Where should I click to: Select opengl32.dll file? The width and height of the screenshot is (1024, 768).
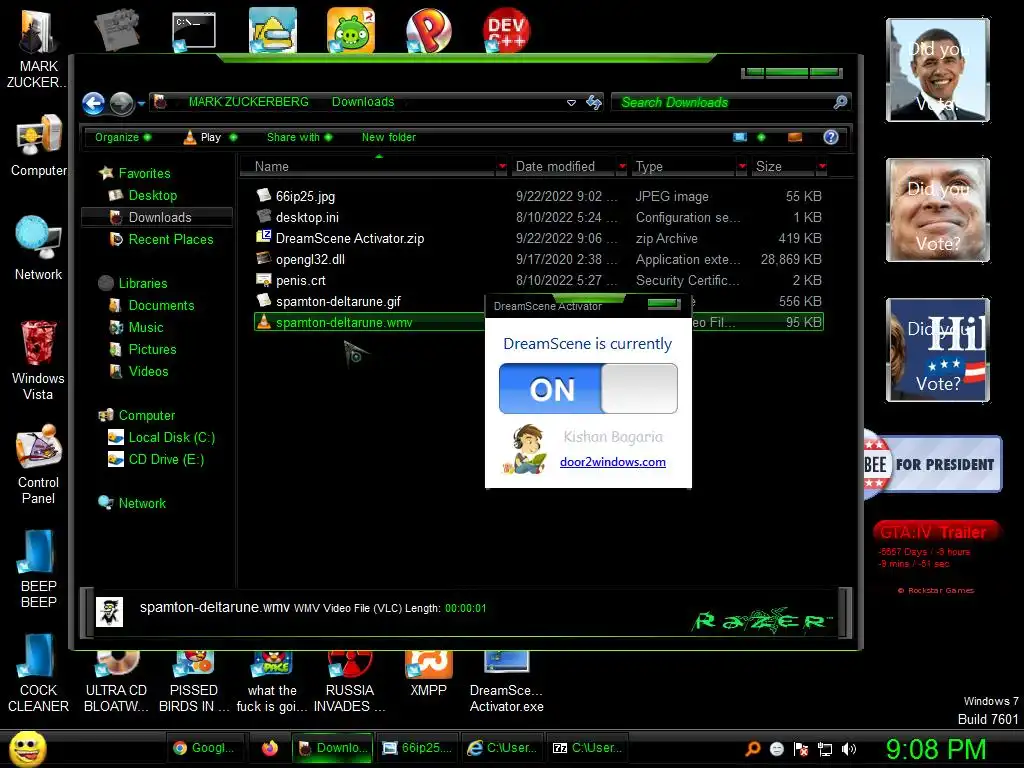point(539,259)
